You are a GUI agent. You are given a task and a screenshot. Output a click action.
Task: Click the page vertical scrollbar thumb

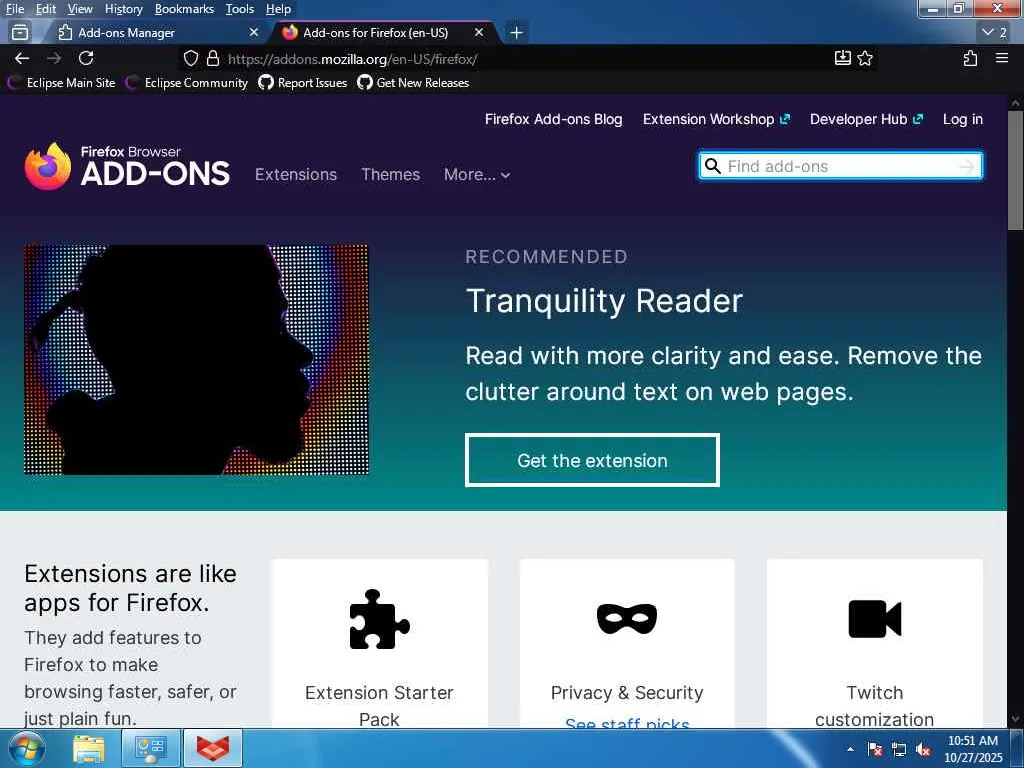tap(1016, 170)
